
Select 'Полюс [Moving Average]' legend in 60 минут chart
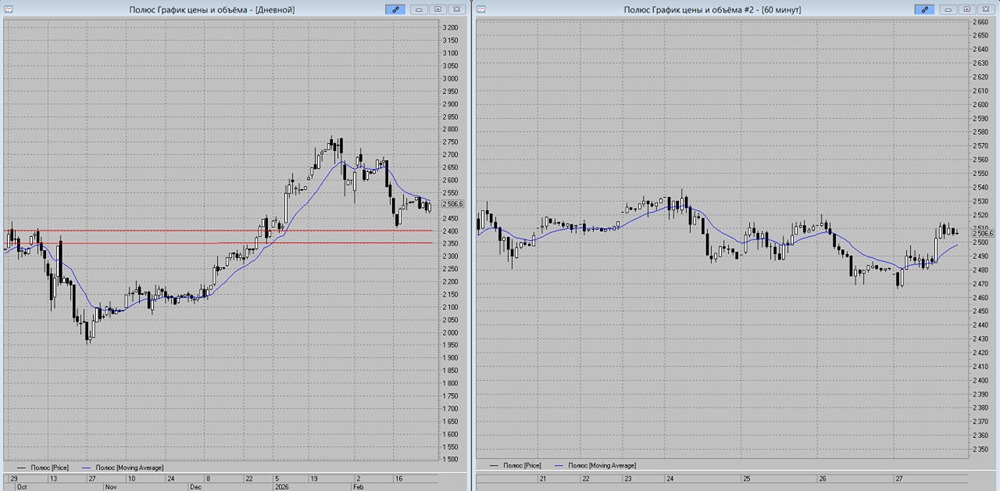pos(596,466)
